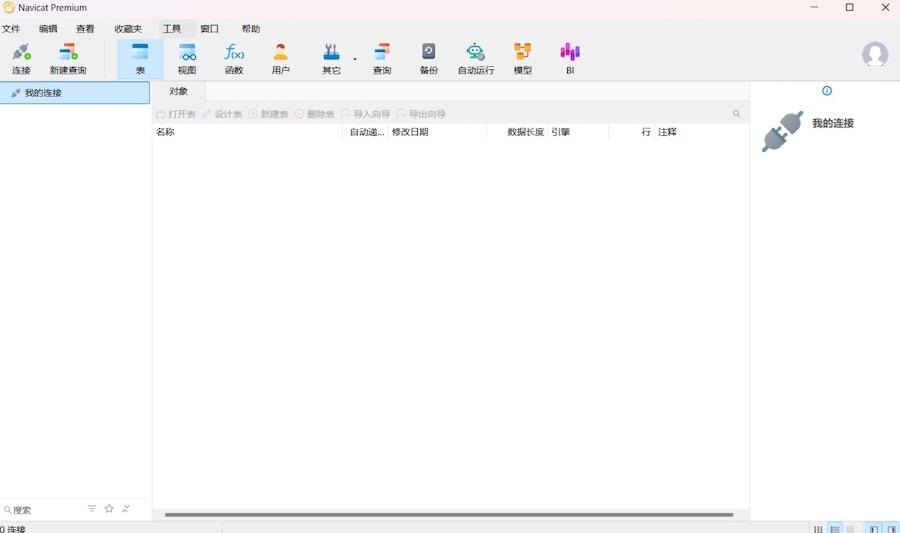This screenshot has width=900, height=533.
Task: Expand the 其它 (Others) dropdown arrow
Action: pyautogui.click(x=355, y=59)
